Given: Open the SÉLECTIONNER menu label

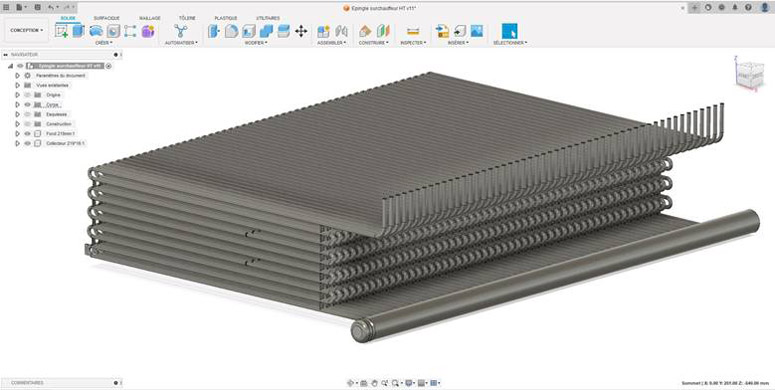Looking at the screenshot, I should [x=510, y=43].
